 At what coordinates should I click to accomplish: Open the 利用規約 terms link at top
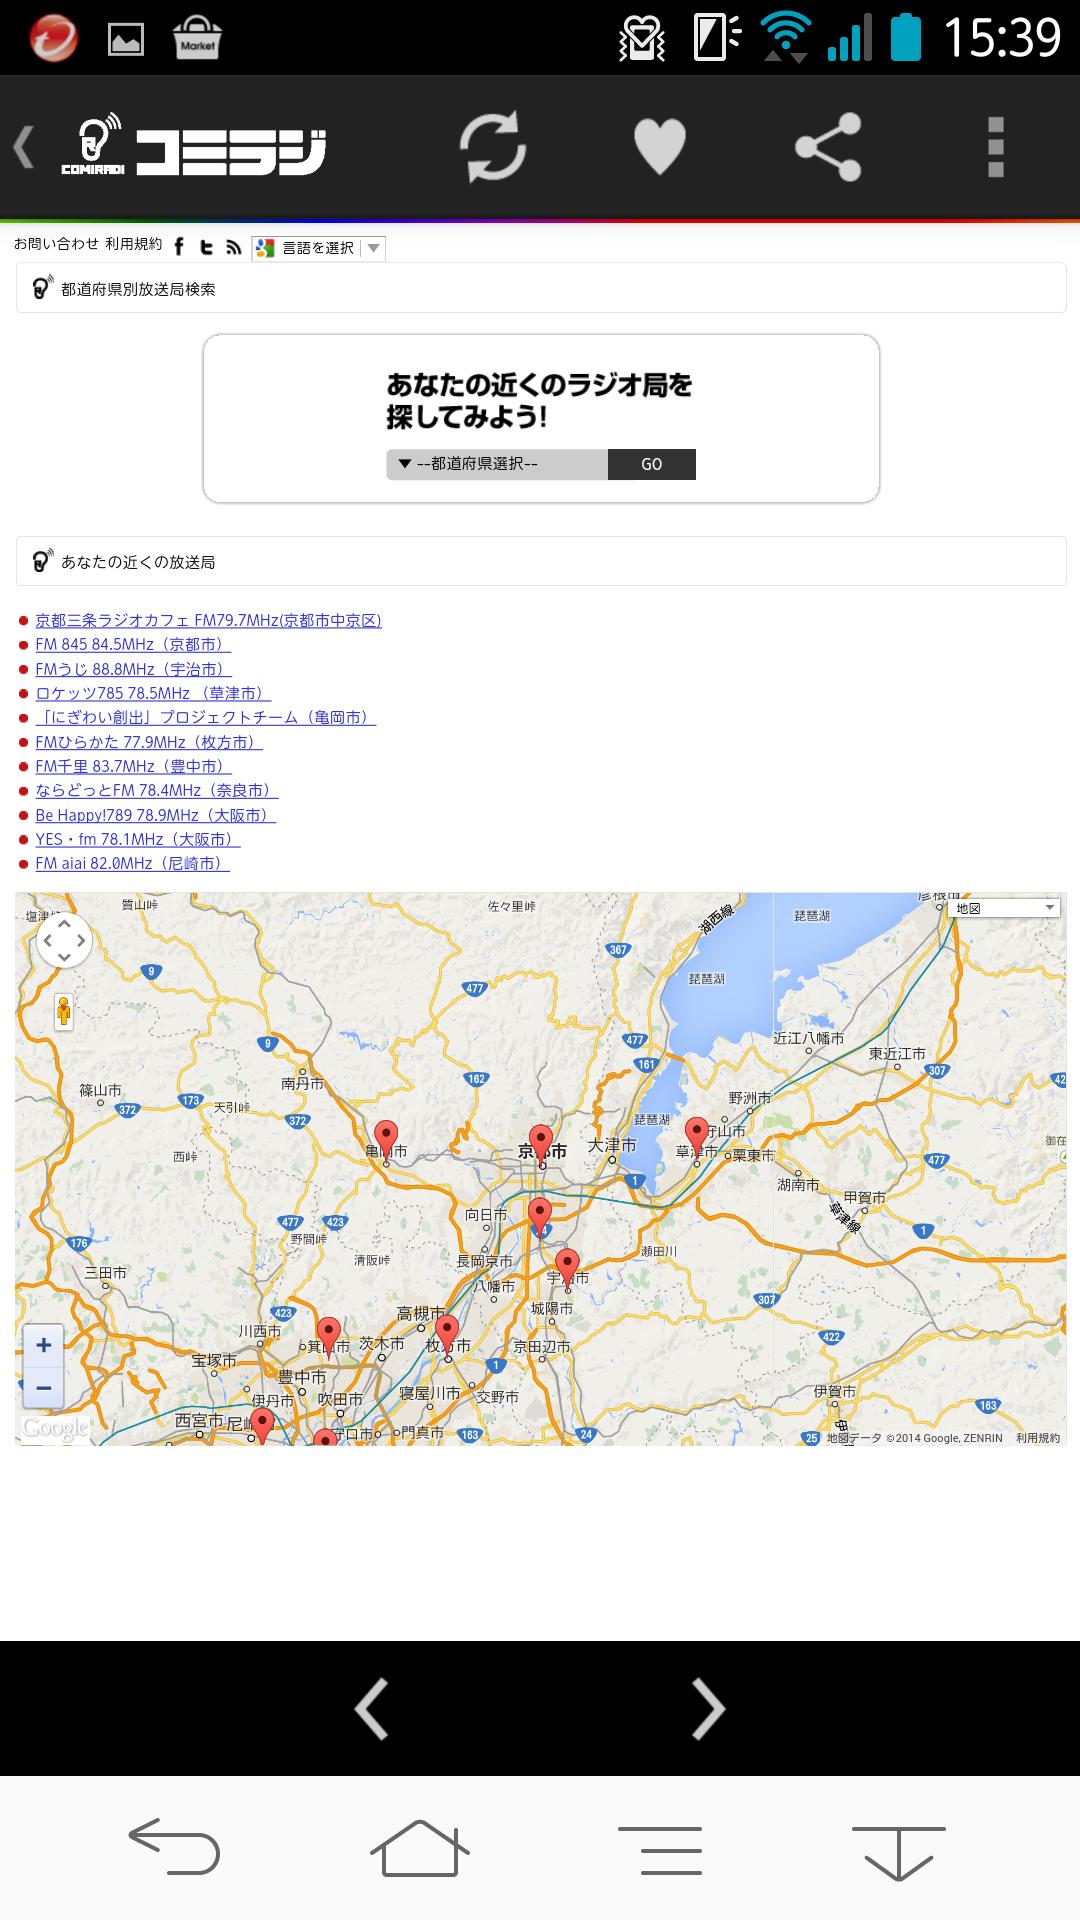tap(133, 244)
